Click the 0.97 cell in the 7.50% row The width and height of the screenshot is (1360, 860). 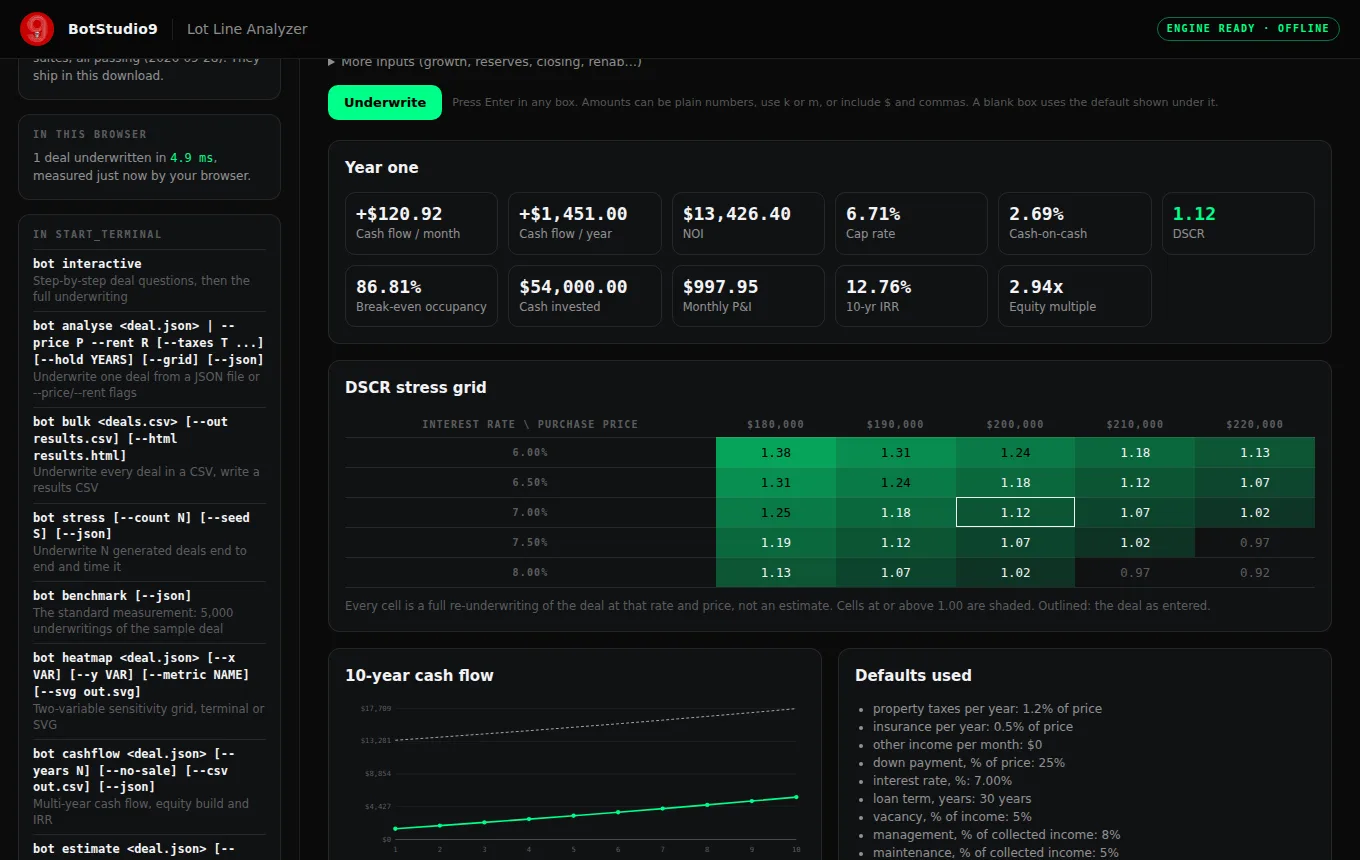coord(1255,543)
